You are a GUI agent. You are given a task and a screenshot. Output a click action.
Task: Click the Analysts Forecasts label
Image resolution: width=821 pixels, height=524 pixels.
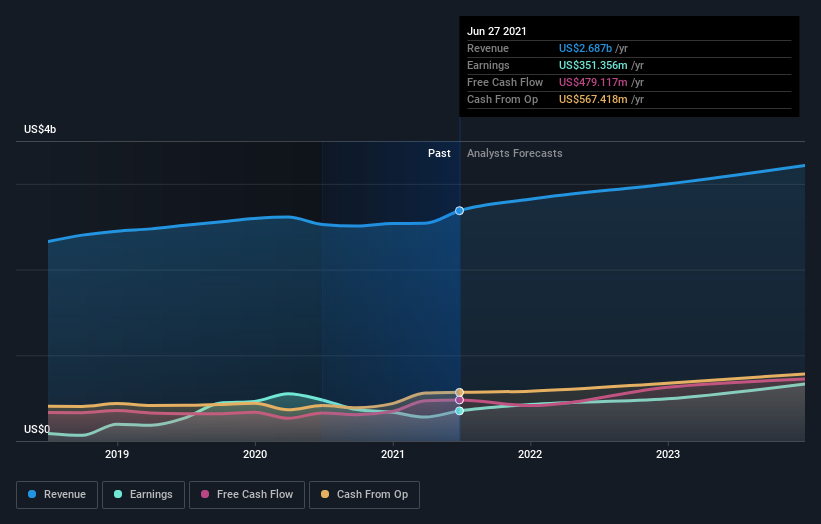(515, 153)
